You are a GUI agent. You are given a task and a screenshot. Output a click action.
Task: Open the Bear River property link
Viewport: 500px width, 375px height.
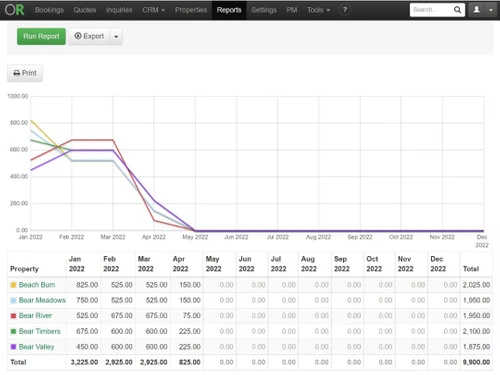pyautogui.click(x=35, y=316)
